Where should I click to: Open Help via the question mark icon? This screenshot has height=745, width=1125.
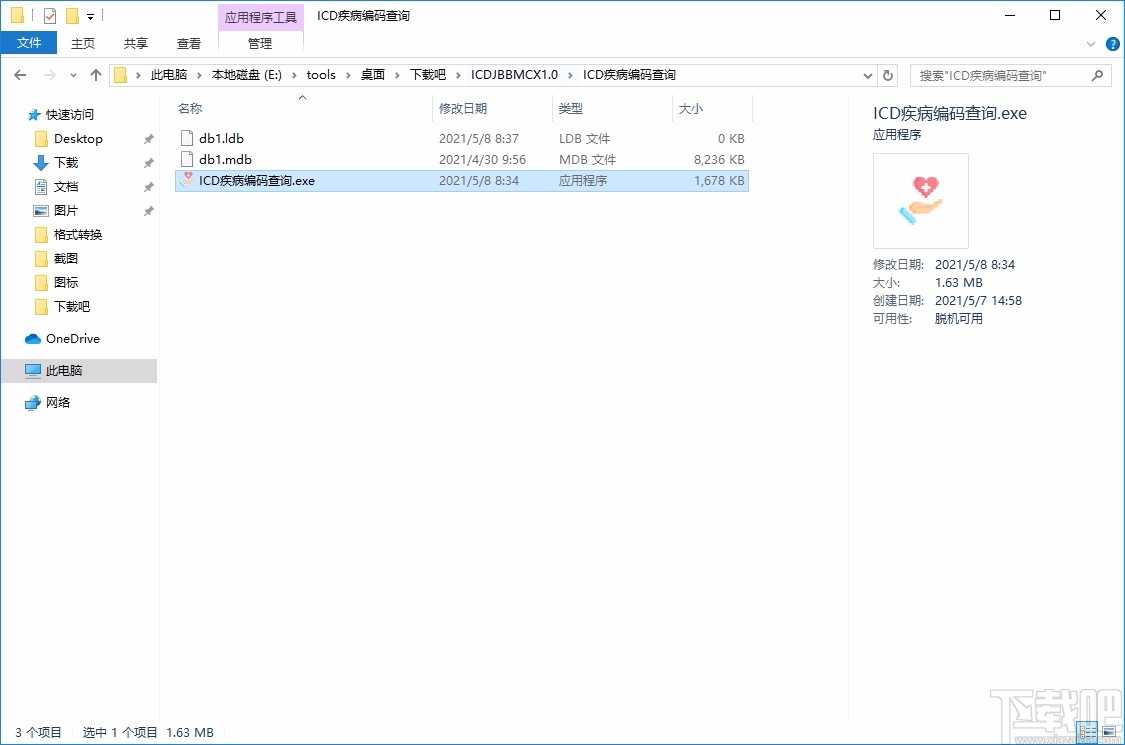(x=1112, y=43)
